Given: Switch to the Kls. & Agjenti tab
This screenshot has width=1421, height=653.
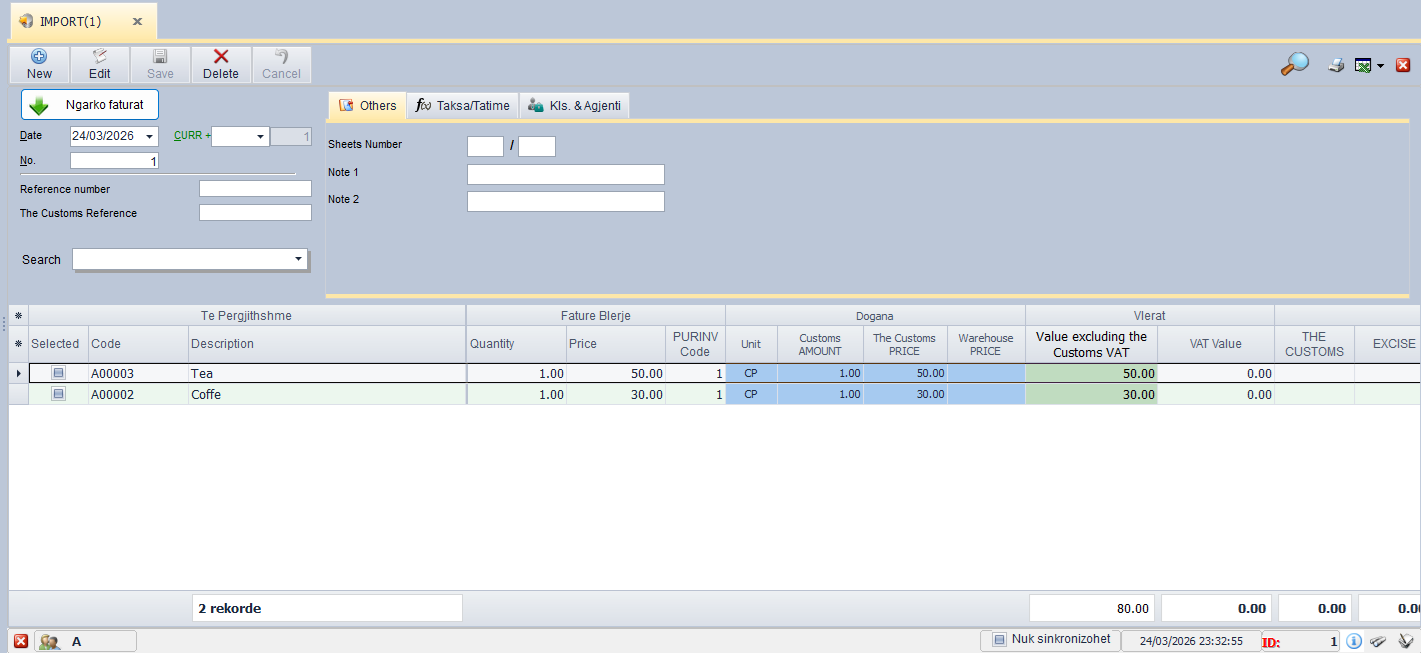Looking at the screenshot, I should [x=575, y=105].
